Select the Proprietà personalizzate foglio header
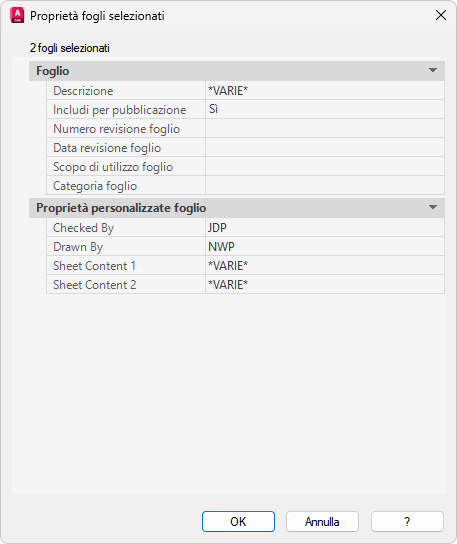The width and height of the screenshot is (457, 544). [x=237, y=208]
